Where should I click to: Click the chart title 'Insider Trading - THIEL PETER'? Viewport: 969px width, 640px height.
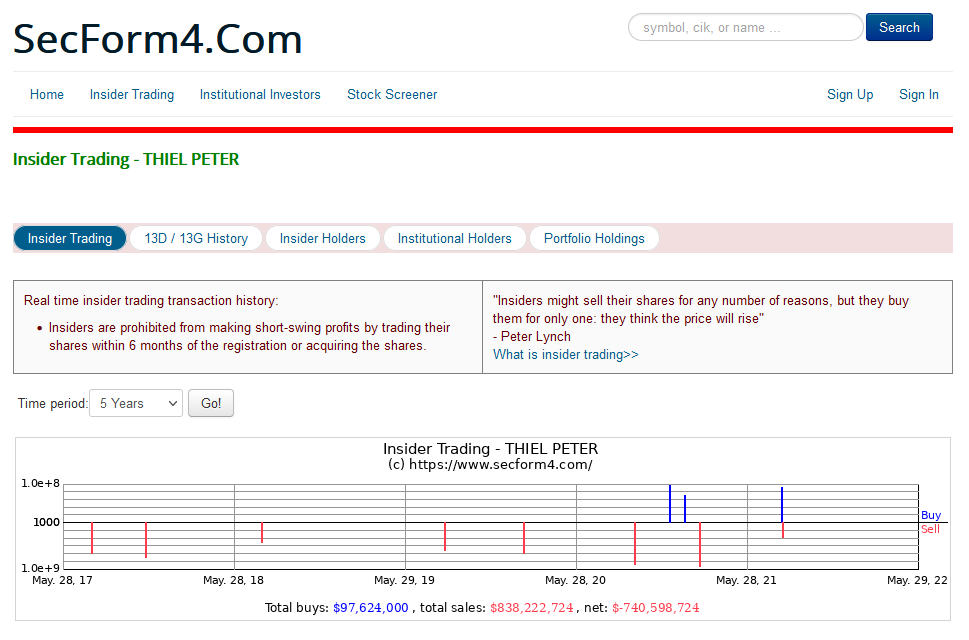point(490,449)
